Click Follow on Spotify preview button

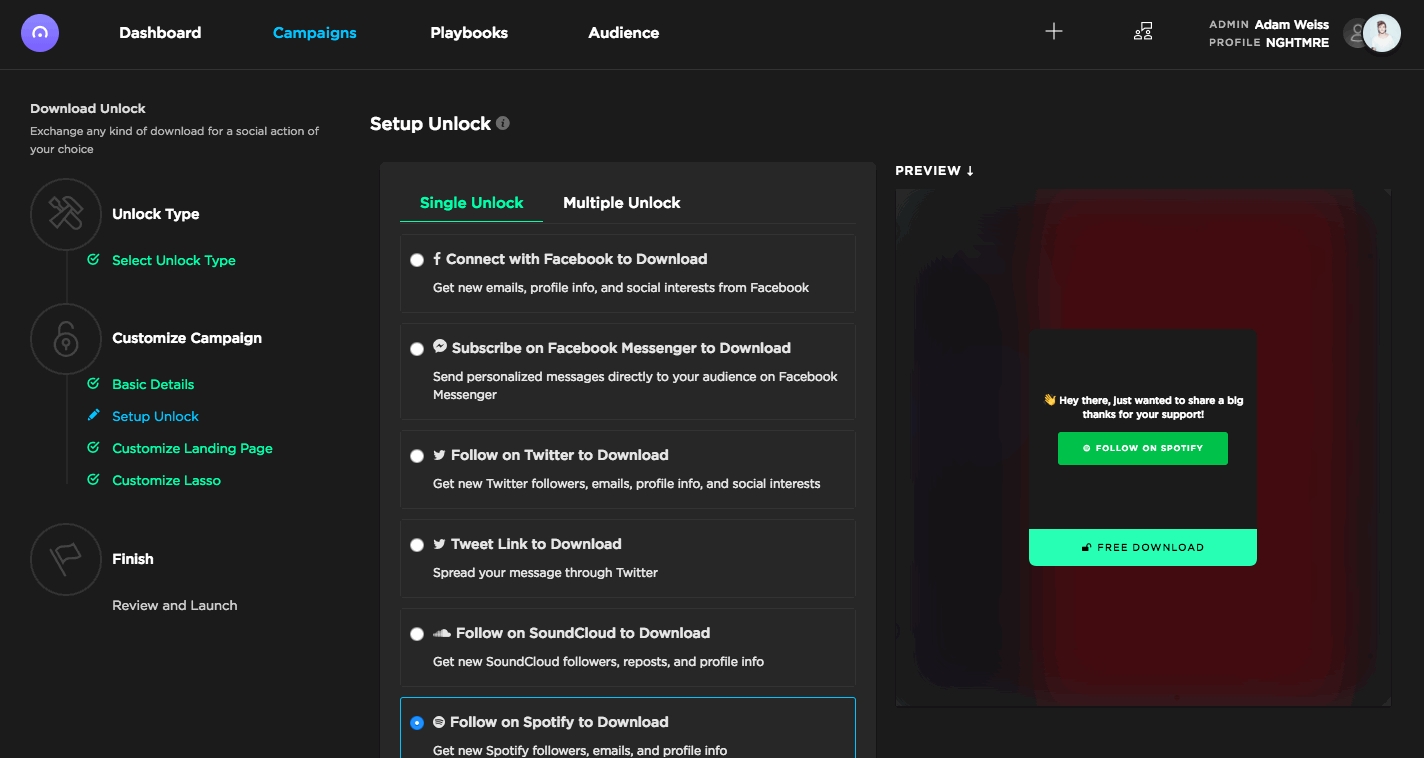coord(1143,448)
